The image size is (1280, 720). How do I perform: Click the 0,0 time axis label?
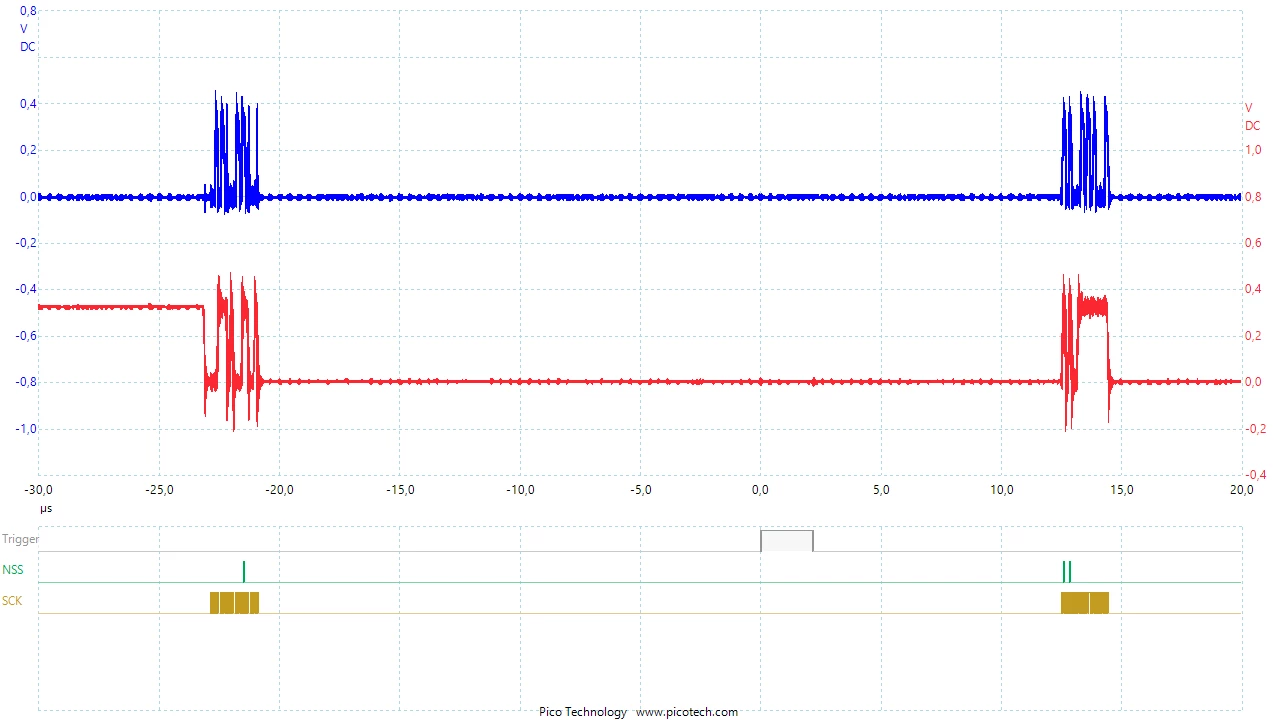point(760,490)
